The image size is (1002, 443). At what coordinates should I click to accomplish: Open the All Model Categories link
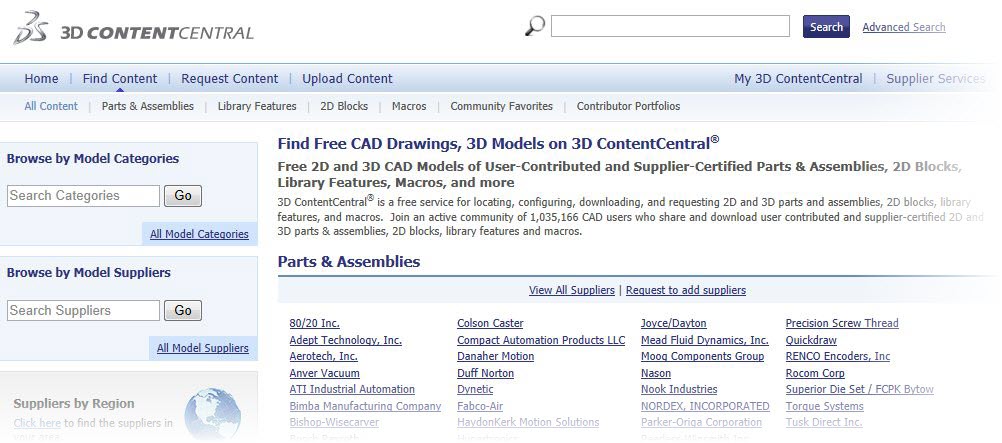click(199, 234)
